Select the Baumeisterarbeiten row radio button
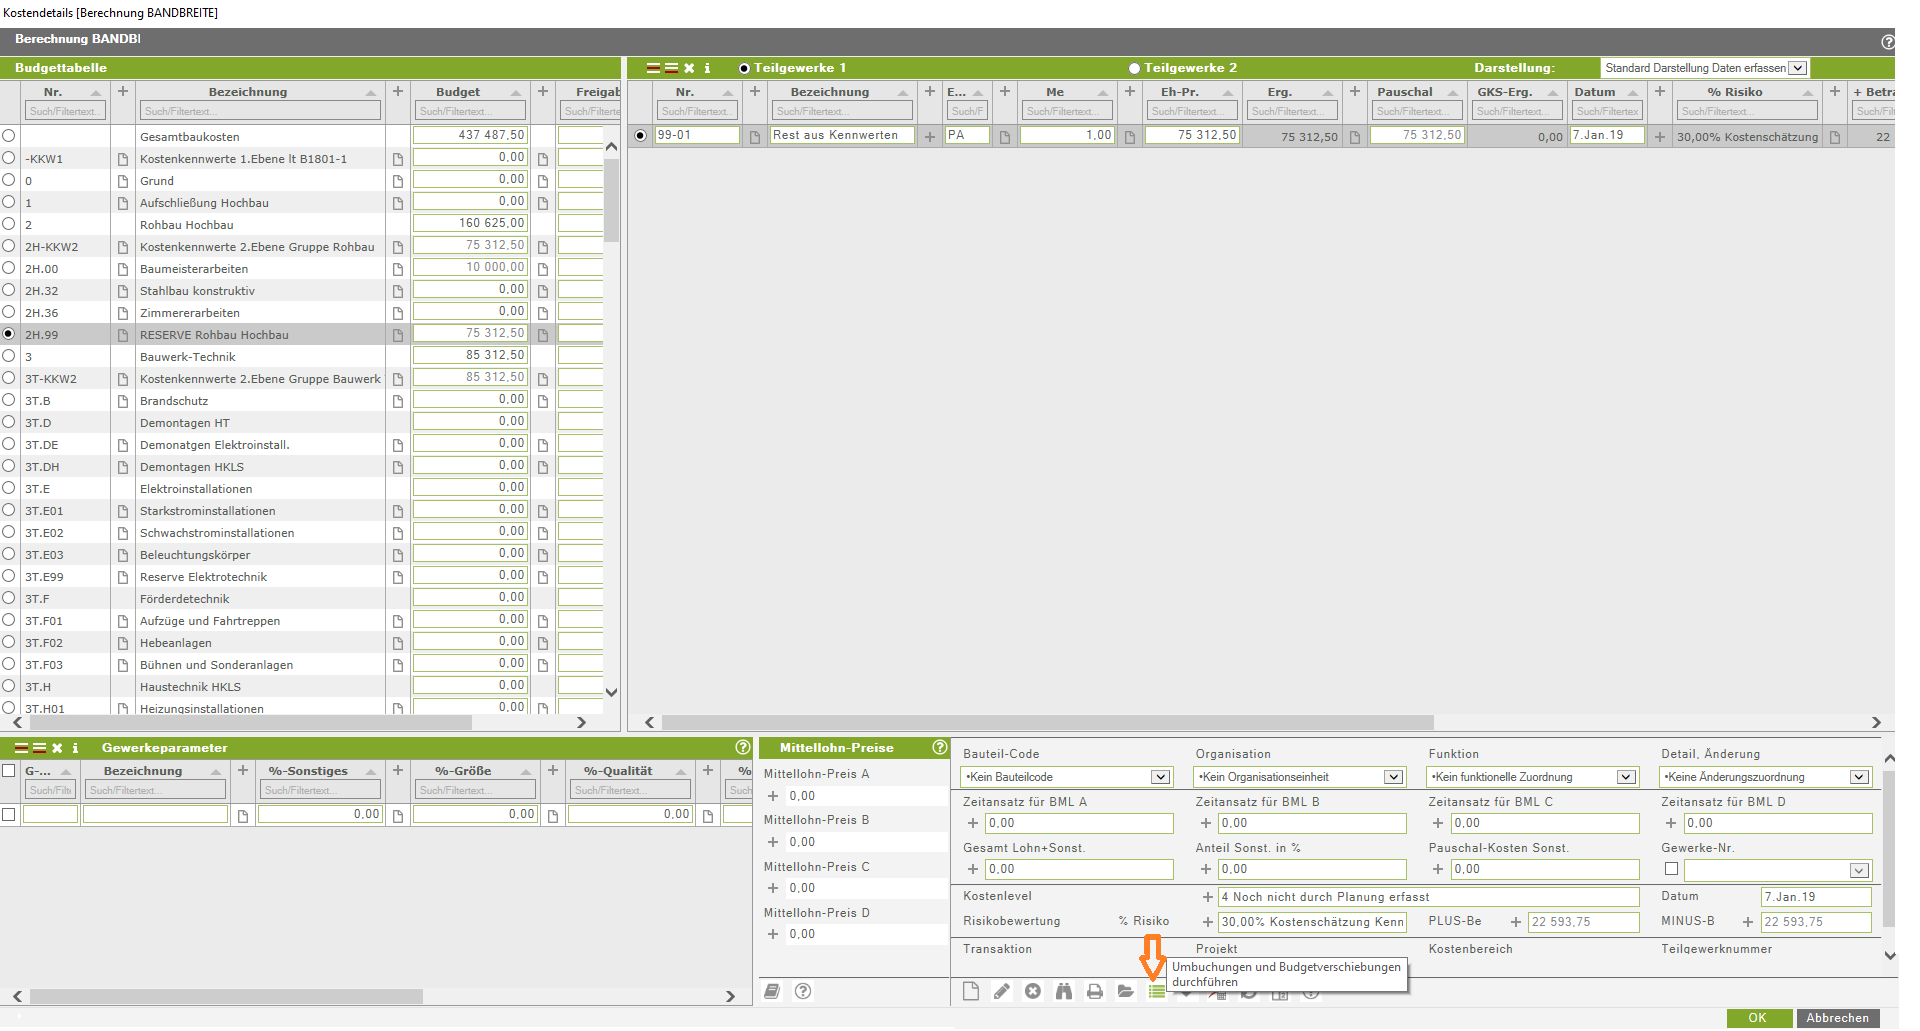 pyautogui.click(x=9, y=268)
